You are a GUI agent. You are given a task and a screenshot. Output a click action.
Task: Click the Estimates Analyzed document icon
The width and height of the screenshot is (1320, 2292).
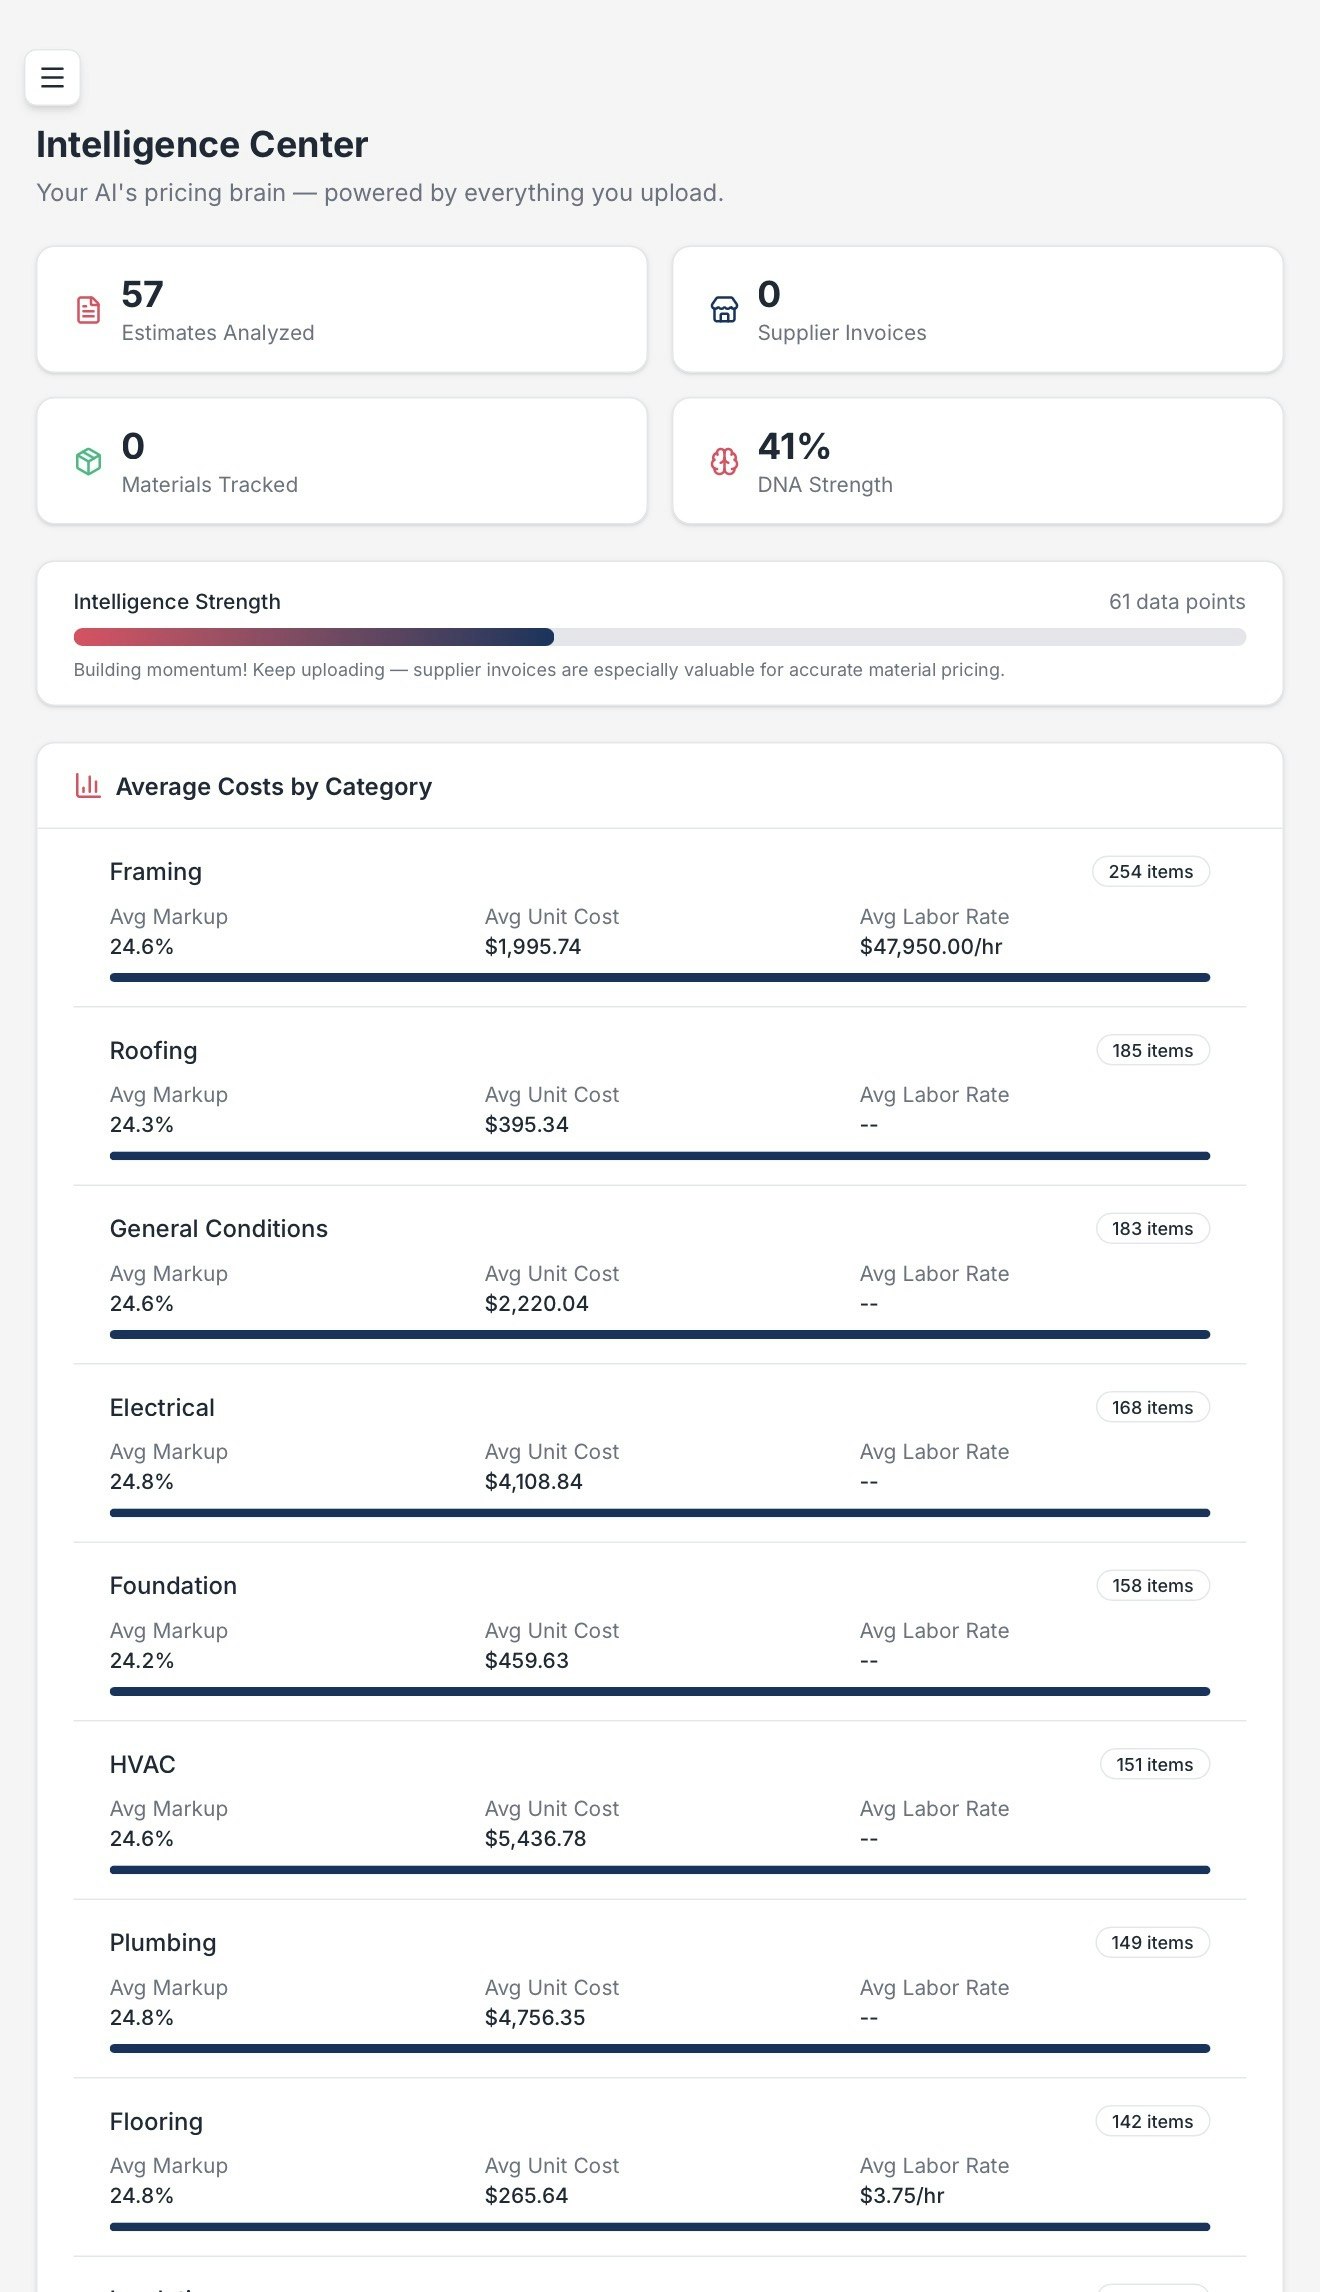(x=88, y=310)
